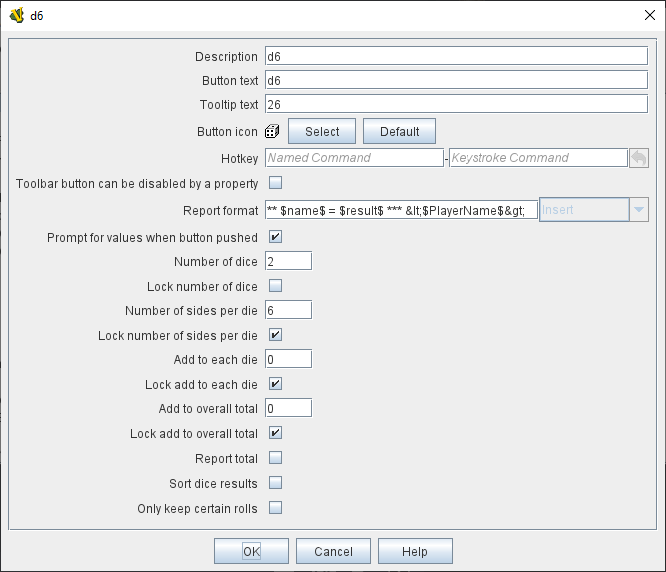
Task: Toggle Lock number of dice checkbox
Action: (275, 286)
